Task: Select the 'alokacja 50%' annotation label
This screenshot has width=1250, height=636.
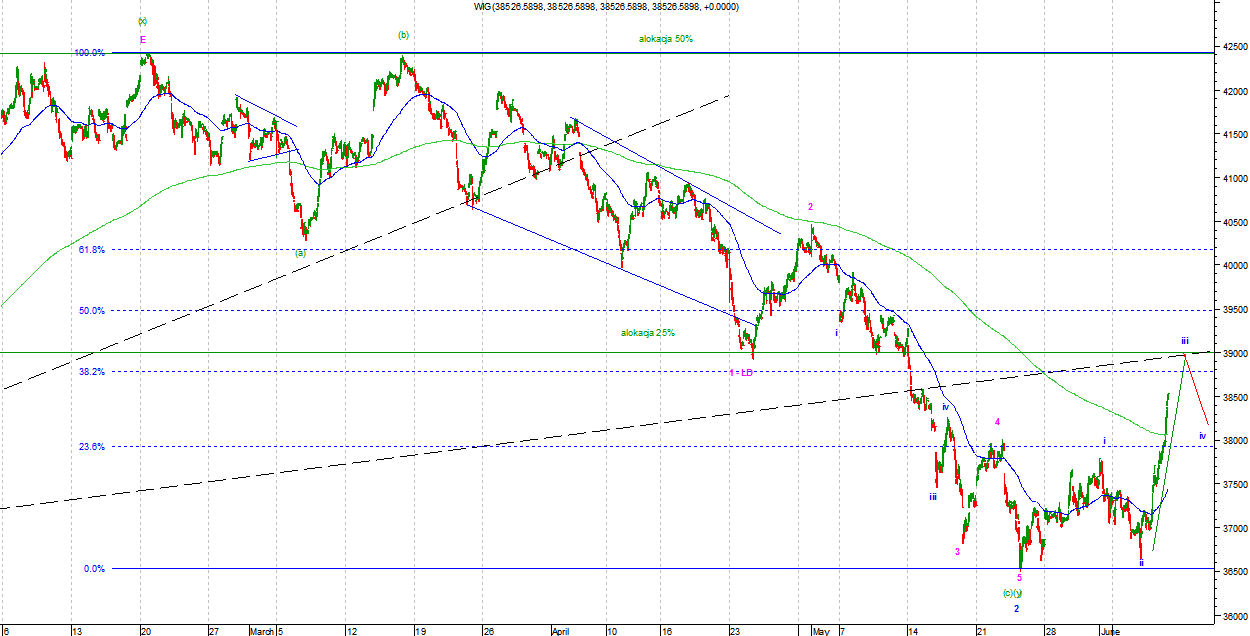Action: coord(666,39)
